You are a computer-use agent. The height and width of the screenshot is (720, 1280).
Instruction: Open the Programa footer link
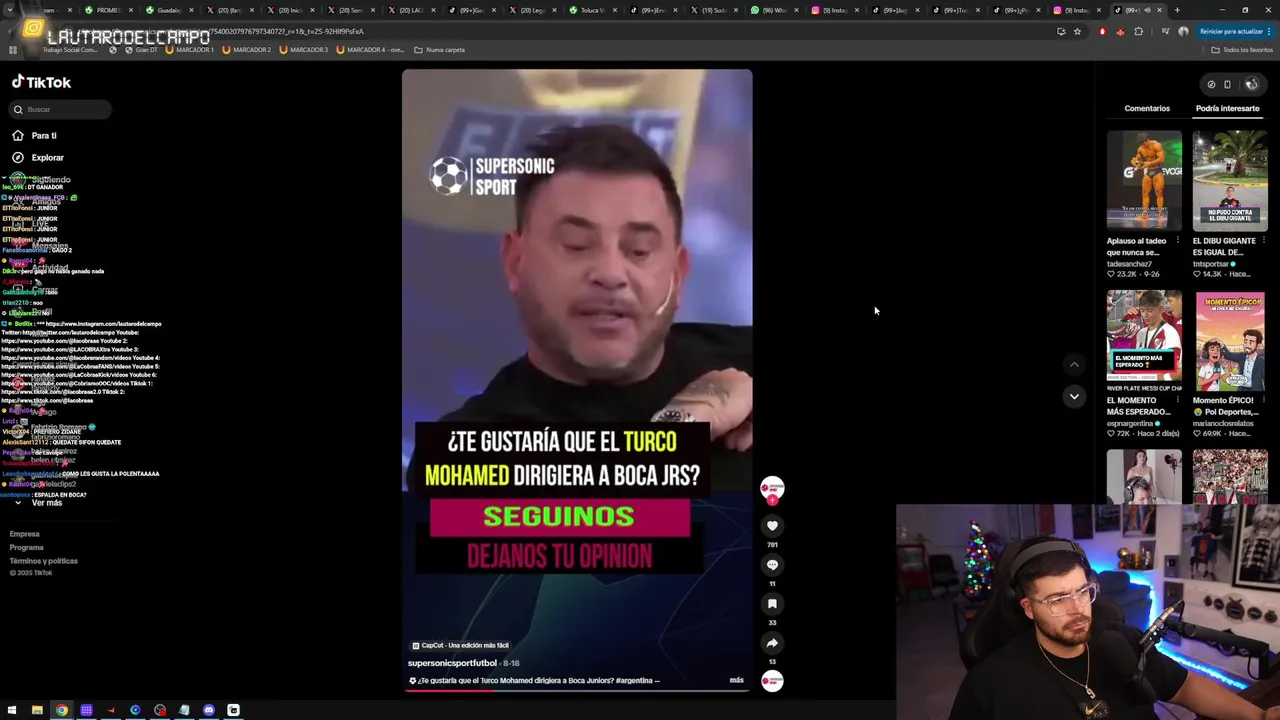coord(27,547)
